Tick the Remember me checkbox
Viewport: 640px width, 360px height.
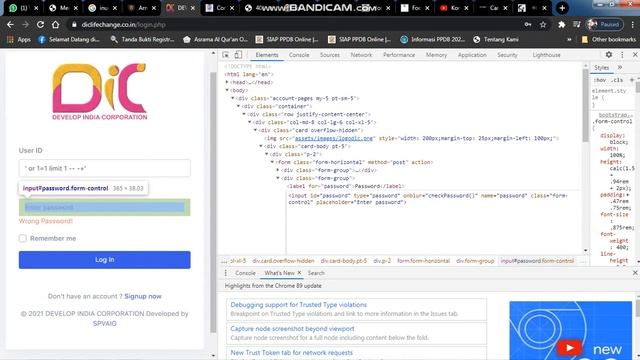point(22,238)
